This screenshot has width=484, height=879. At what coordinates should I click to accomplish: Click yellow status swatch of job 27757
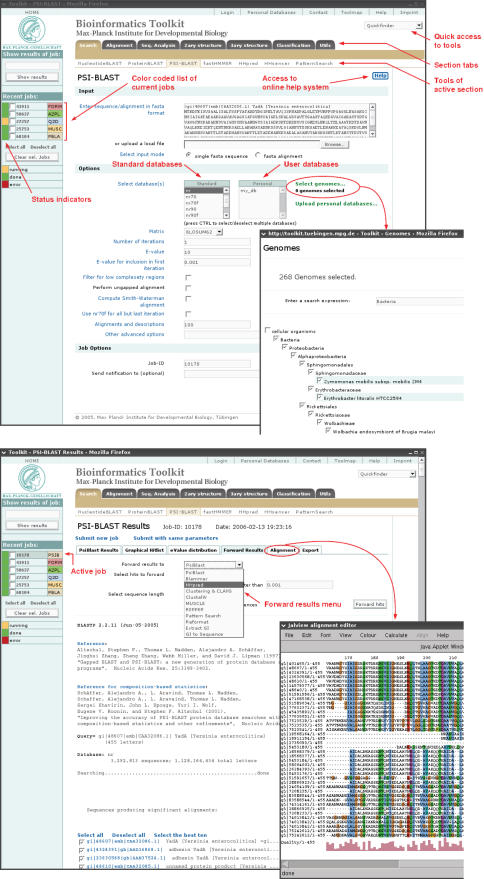click(x=6, y=121)
